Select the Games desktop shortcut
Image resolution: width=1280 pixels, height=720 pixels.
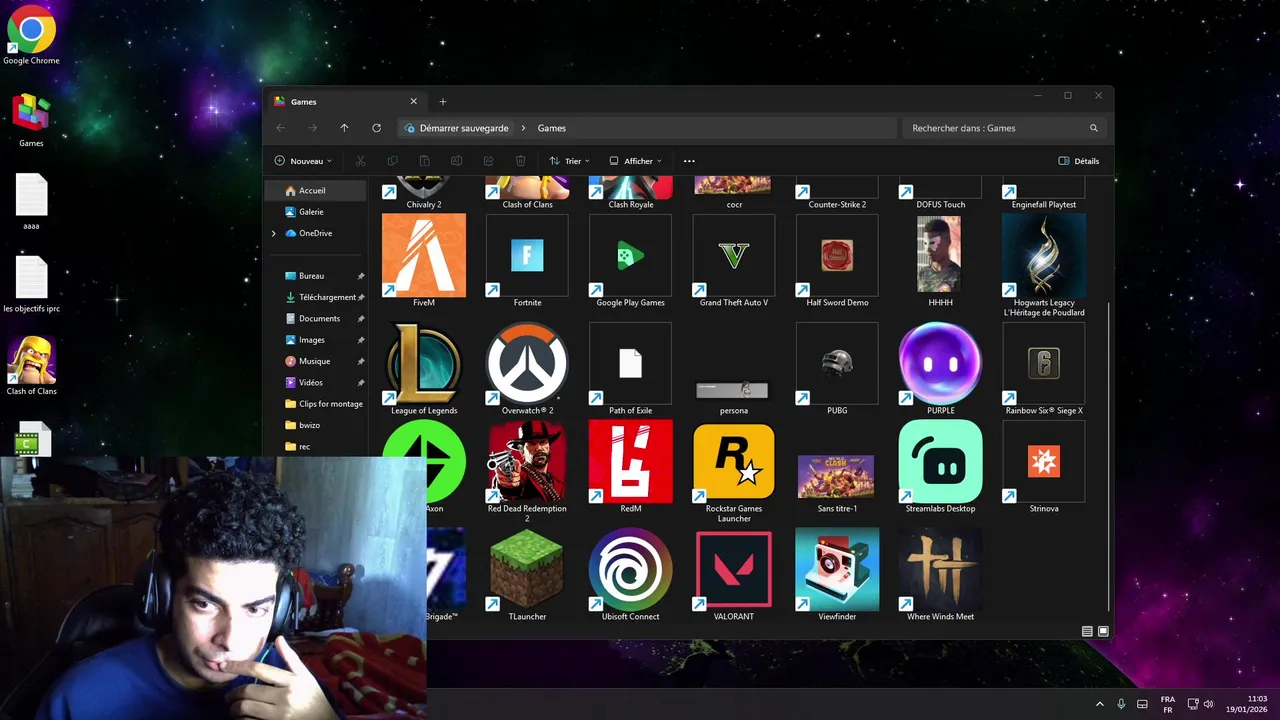[31, 120]
